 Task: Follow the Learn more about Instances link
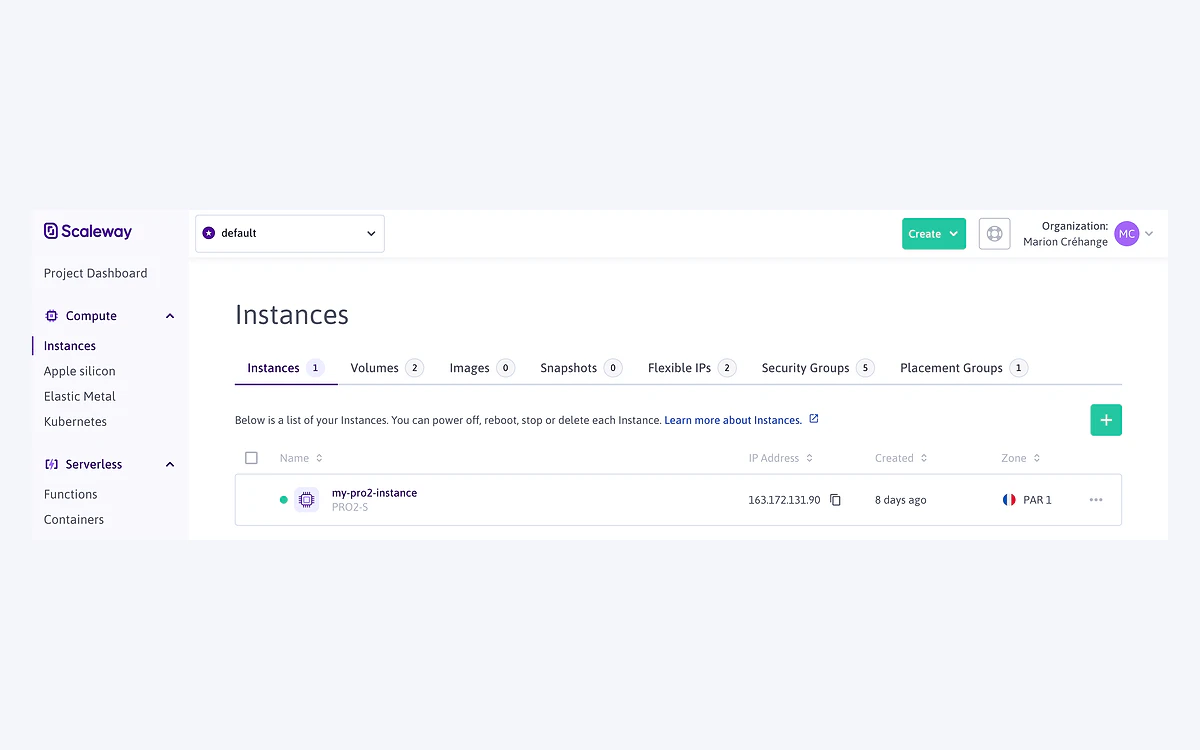[x=733, y=420]
